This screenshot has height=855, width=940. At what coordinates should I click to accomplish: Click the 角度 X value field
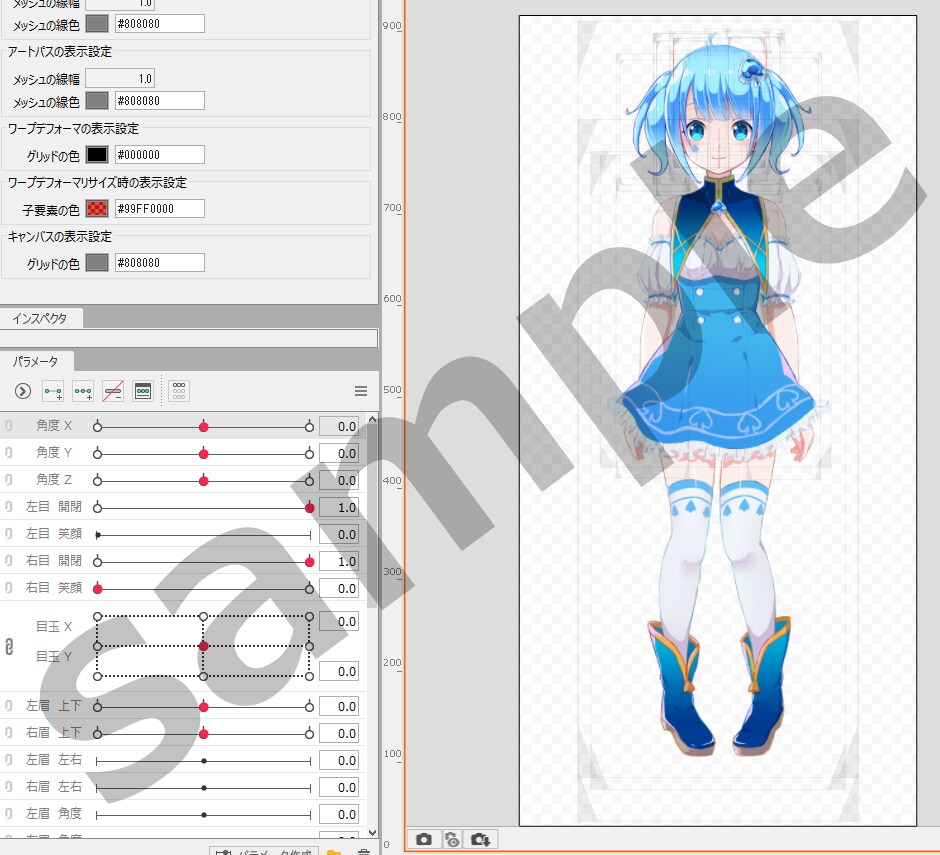pos(339,426)
